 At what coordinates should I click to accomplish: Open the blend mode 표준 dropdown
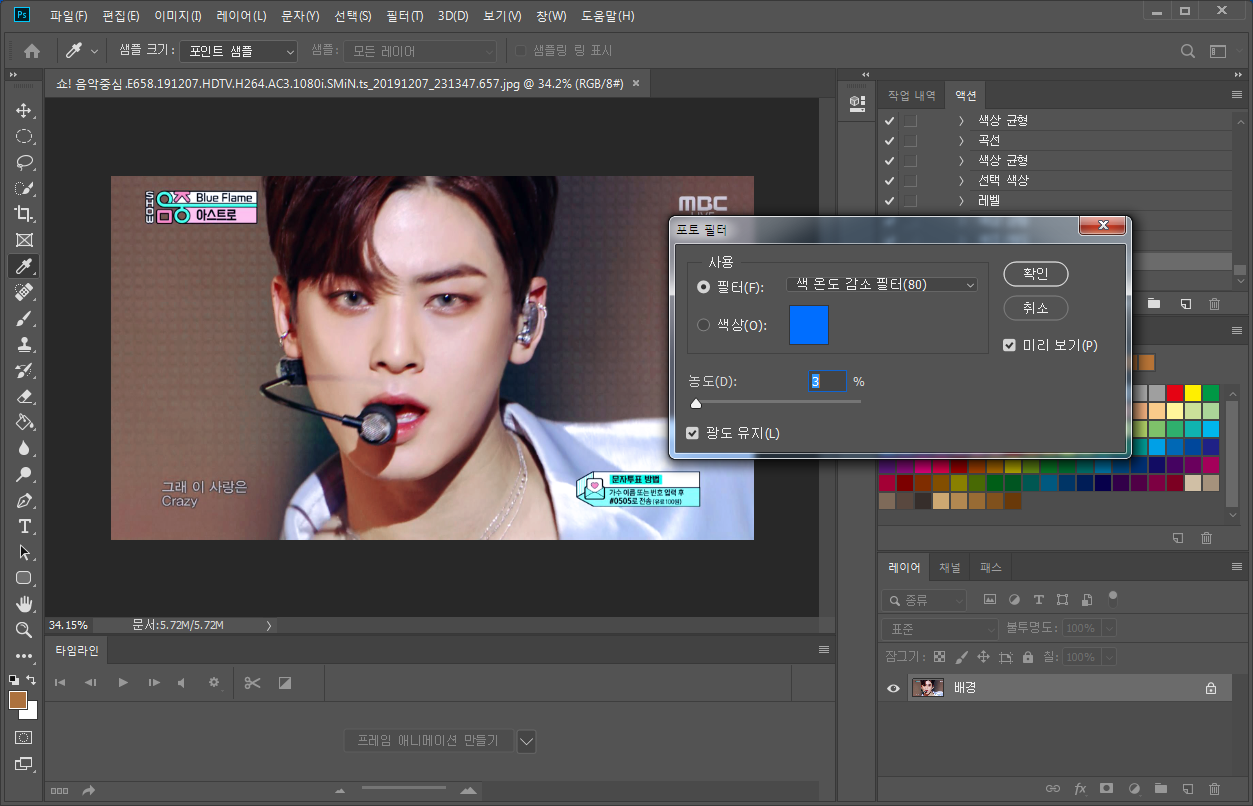click(941, 629)
